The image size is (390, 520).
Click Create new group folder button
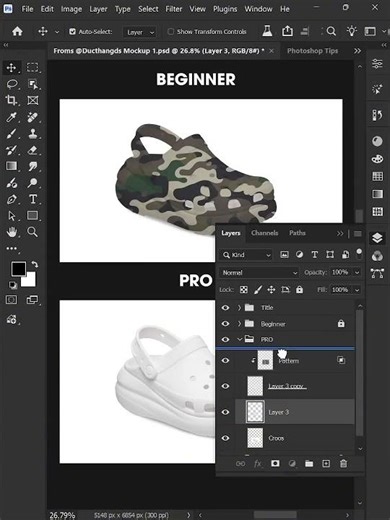click(309, 463)
